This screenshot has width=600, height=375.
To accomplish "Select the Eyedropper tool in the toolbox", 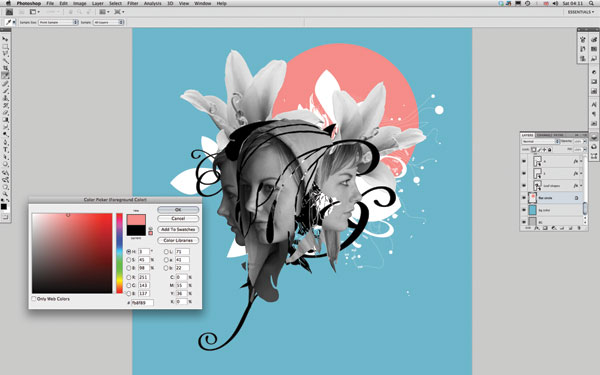I will (x=5, y=75).
